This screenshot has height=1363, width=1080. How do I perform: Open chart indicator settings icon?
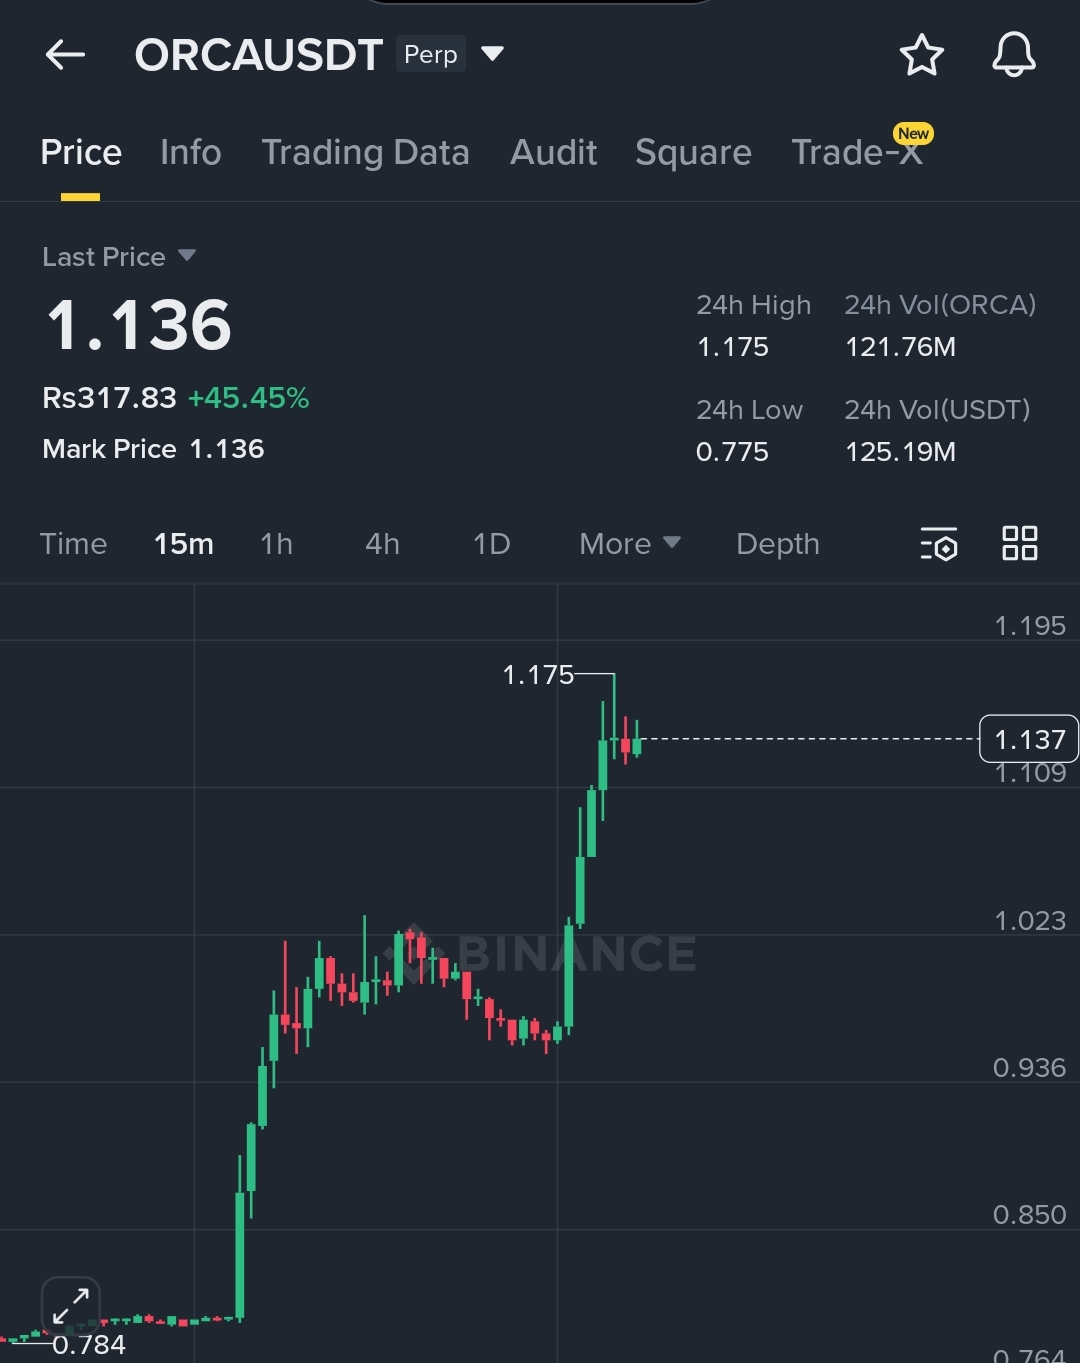938,543
